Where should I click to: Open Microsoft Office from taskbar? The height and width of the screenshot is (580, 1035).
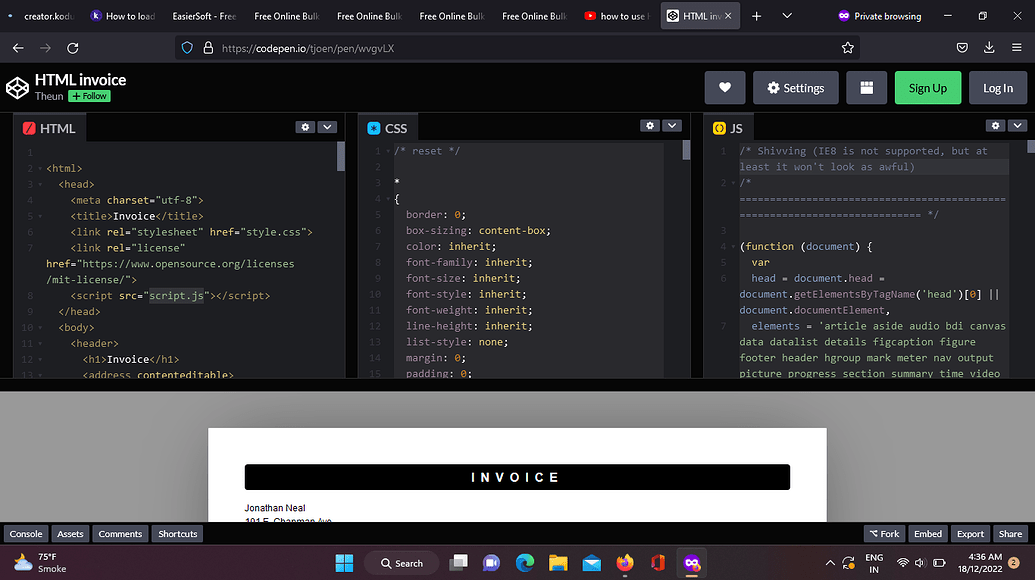click(x=658, y=564)
